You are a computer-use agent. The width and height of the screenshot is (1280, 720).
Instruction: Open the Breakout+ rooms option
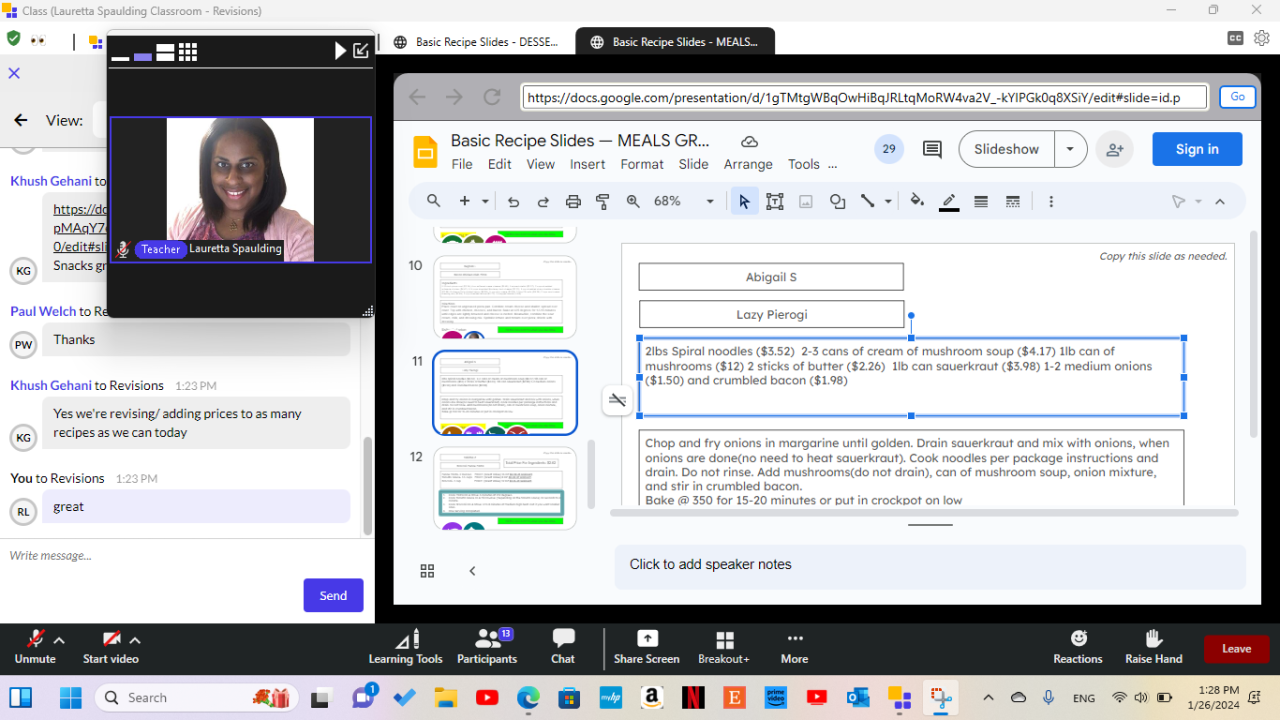pyautogui.click(x=724, y=647)
